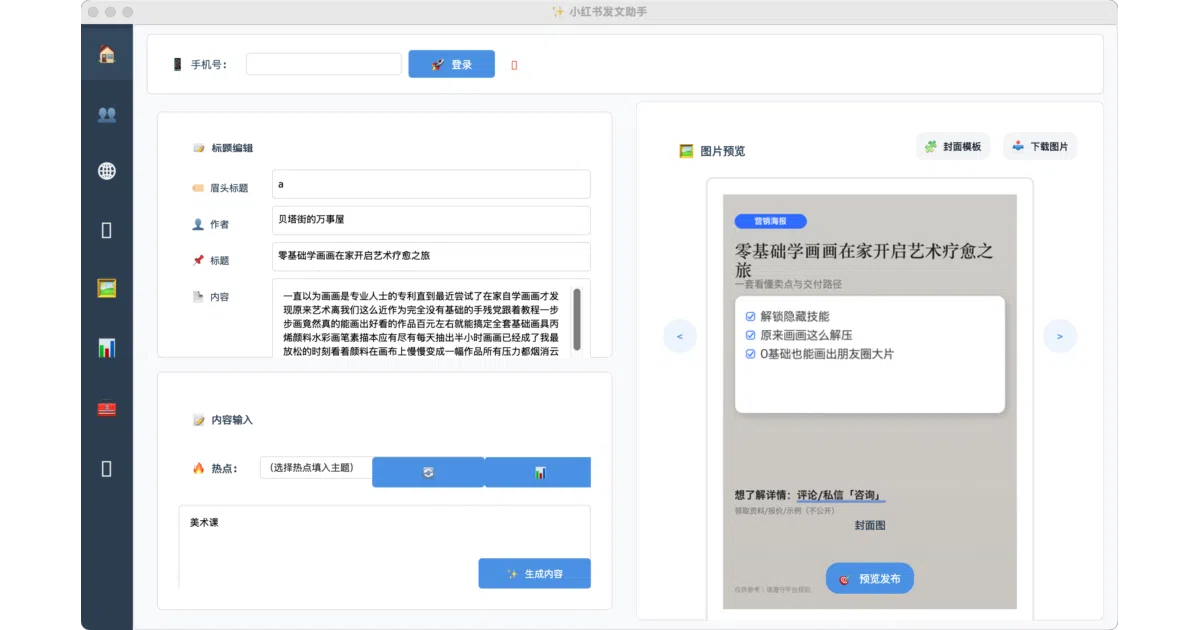Image resolution: width=1200 pixels, height=630 pixels.
Task: Click the checkbox beside 0基础也能画出朋友圈大片
Action: tap(751, 354)
